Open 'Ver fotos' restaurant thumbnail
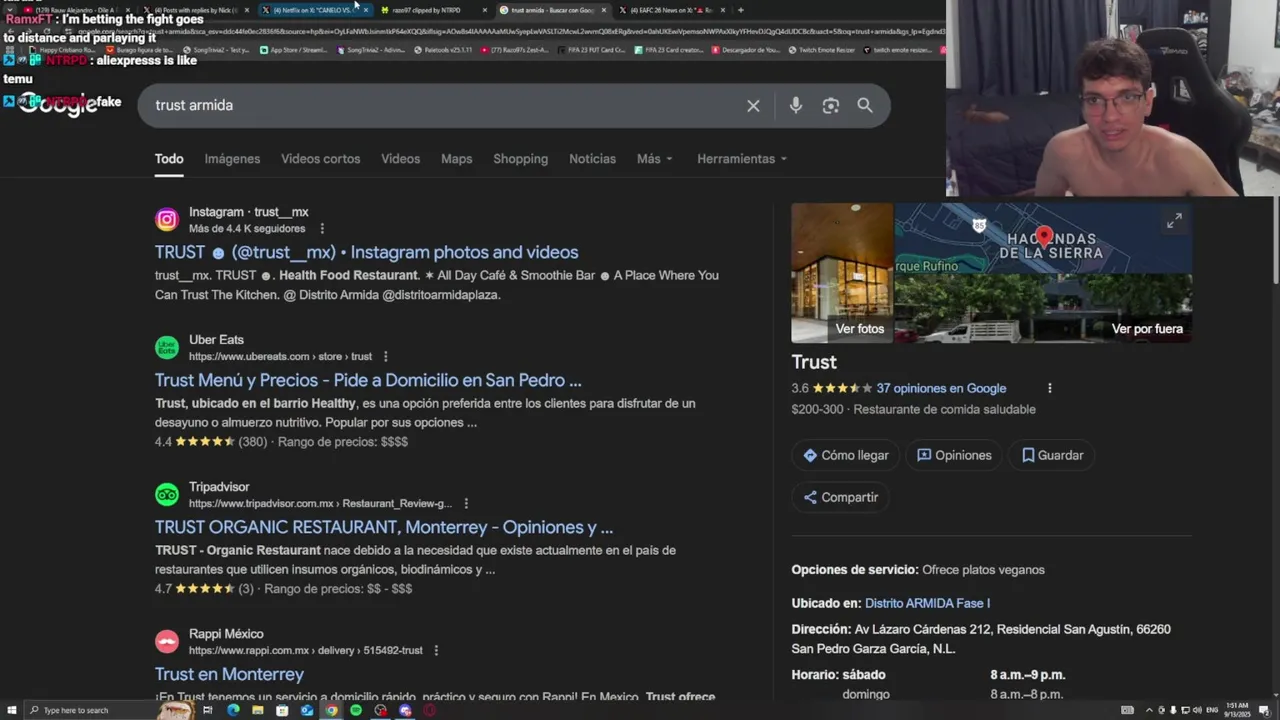The width and height of the screenshot is (1280, 720). tap(842, 273)
